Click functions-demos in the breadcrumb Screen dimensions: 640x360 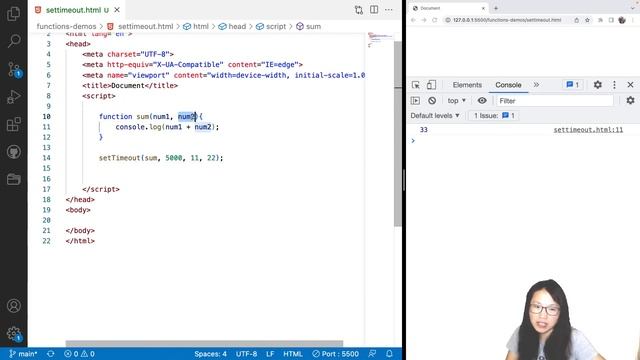coord(66,26)
